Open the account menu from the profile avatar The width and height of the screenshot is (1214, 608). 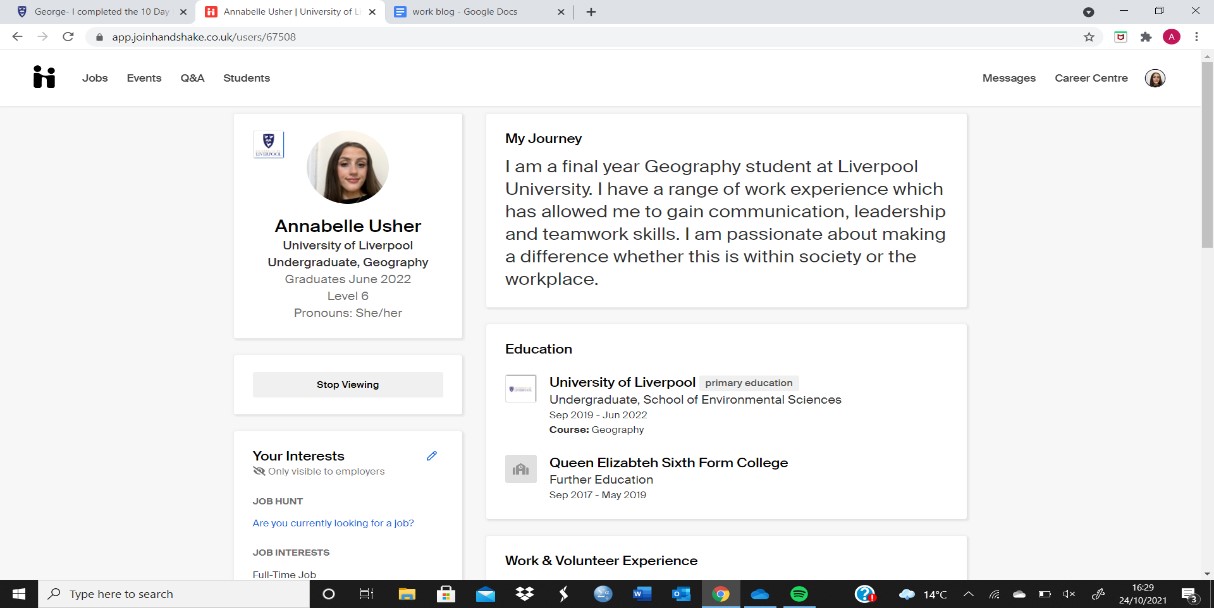(x=1155, y=78)
